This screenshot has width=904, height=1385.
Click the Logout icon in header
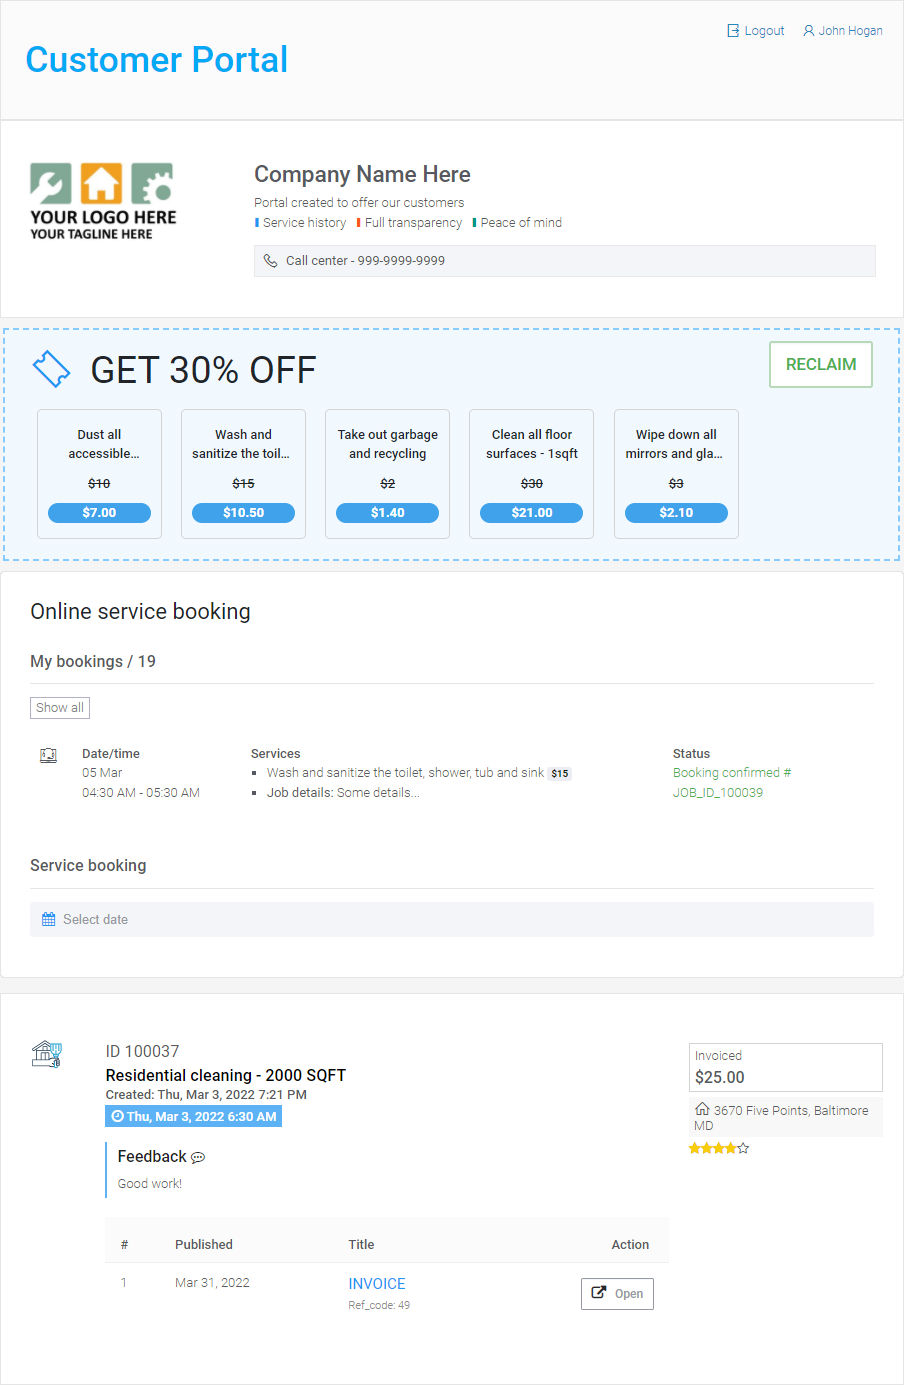tap(733, 31)
